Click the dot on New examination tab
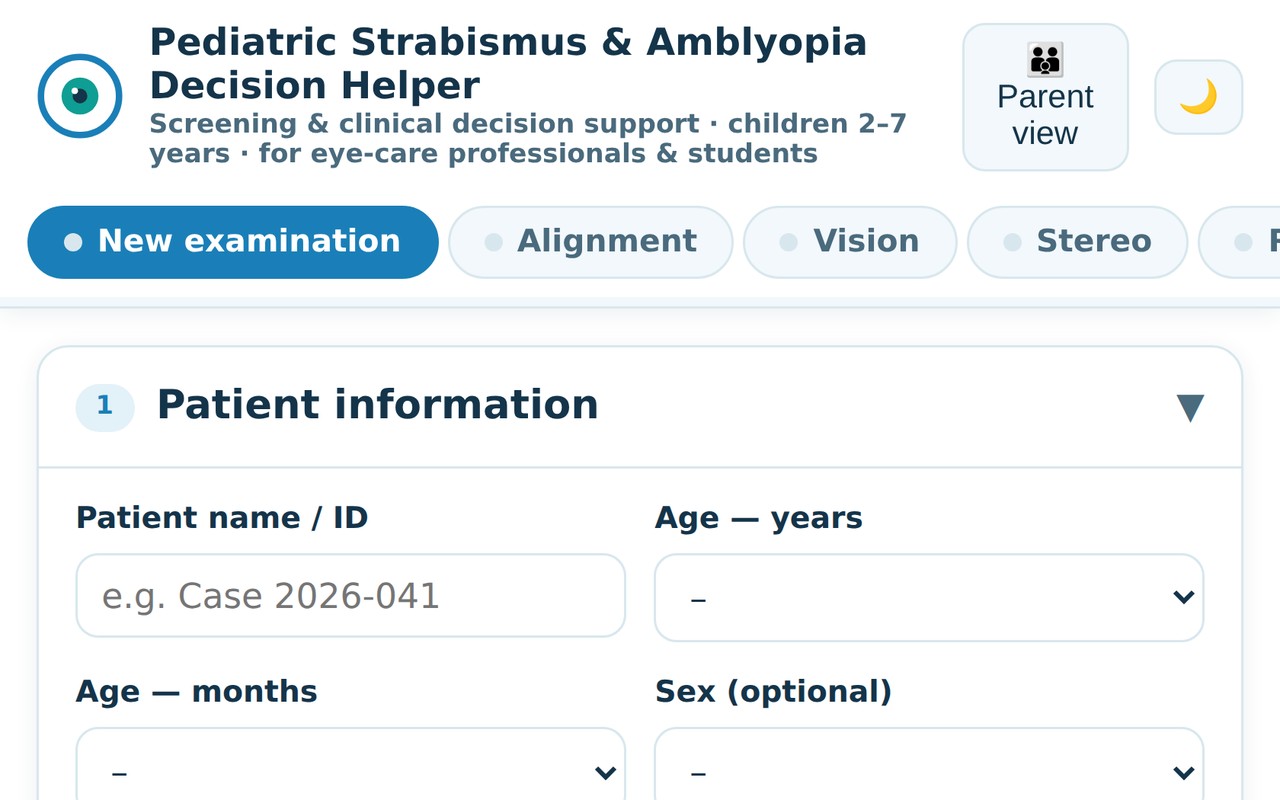Image resolution: width=1280 pixels, height=800 pixels. pyautogui.click(x=73, y=242)
